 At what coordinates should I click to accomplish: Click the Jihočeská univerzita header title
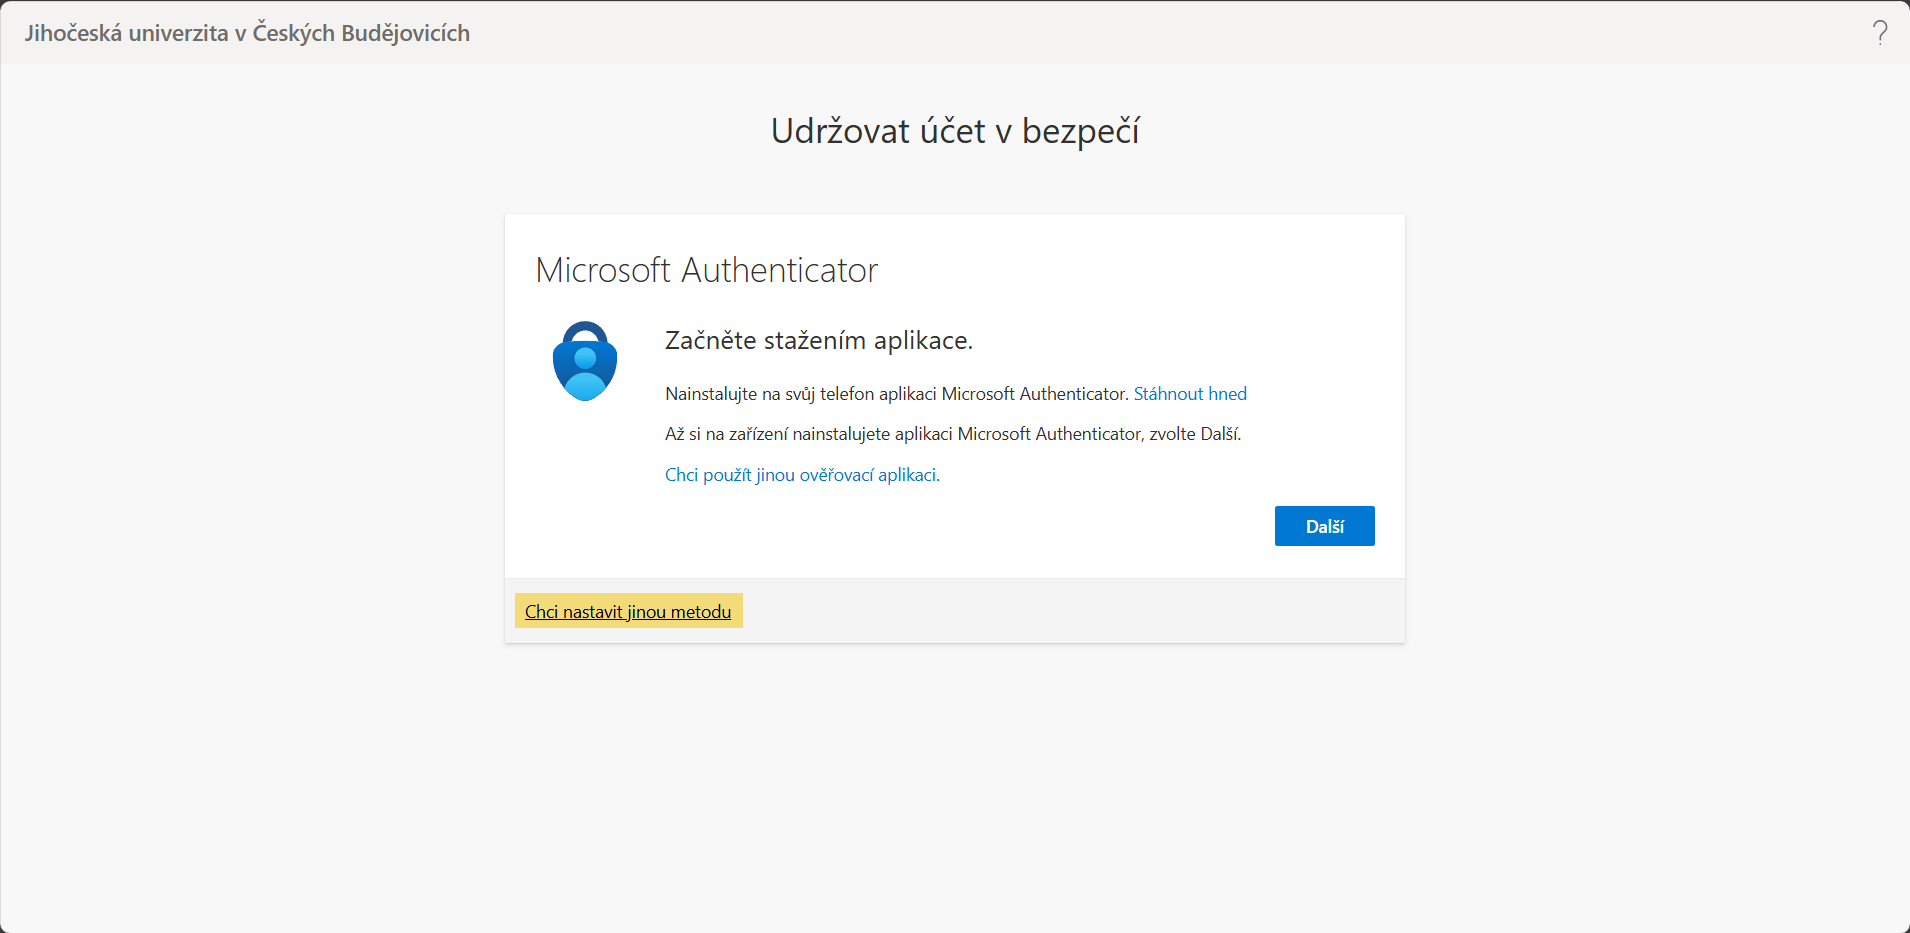(247, 33)
